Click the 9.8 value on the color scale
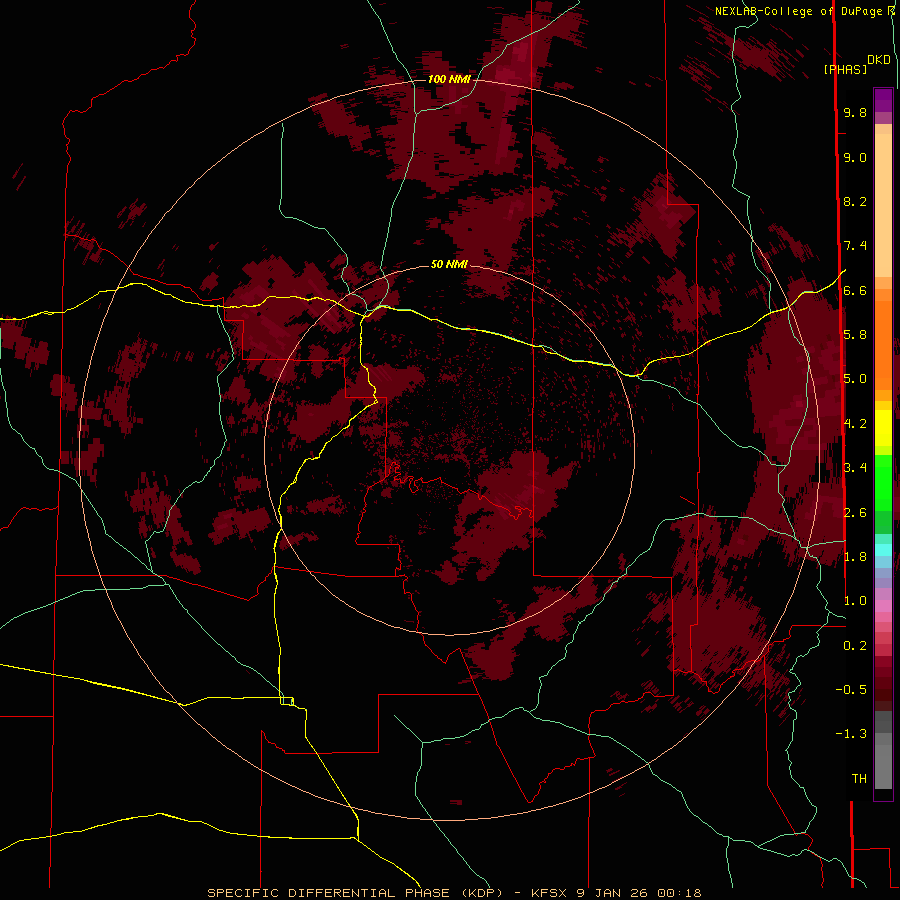Screen dimensions: 900x900 click(855, 112)
